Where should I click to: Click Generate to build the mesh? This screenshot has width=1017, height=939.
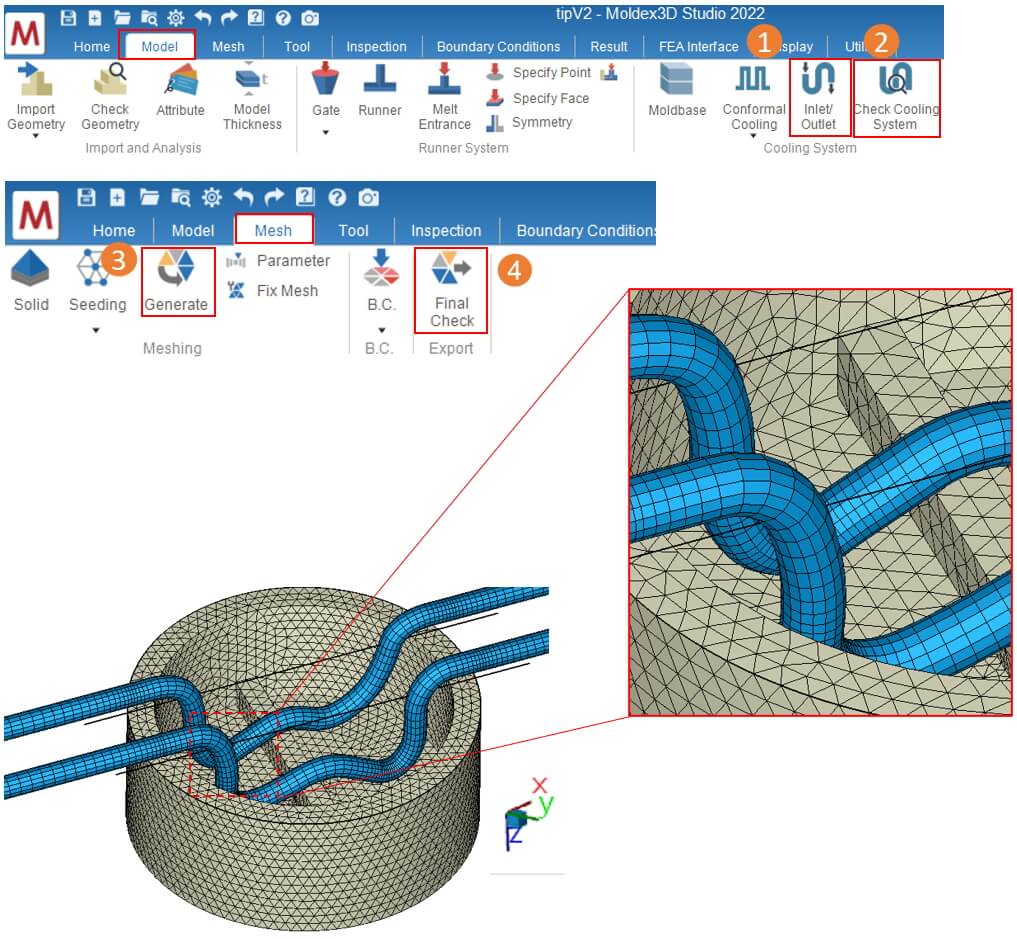click(178, 281)
